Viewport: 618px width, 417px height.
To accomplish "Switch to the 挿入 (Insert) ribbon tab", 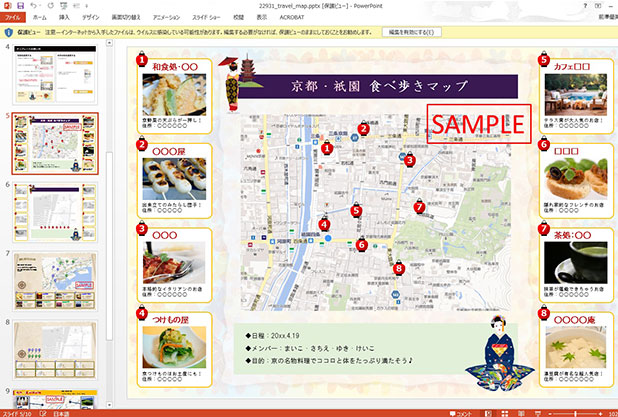I will point(64,17).
